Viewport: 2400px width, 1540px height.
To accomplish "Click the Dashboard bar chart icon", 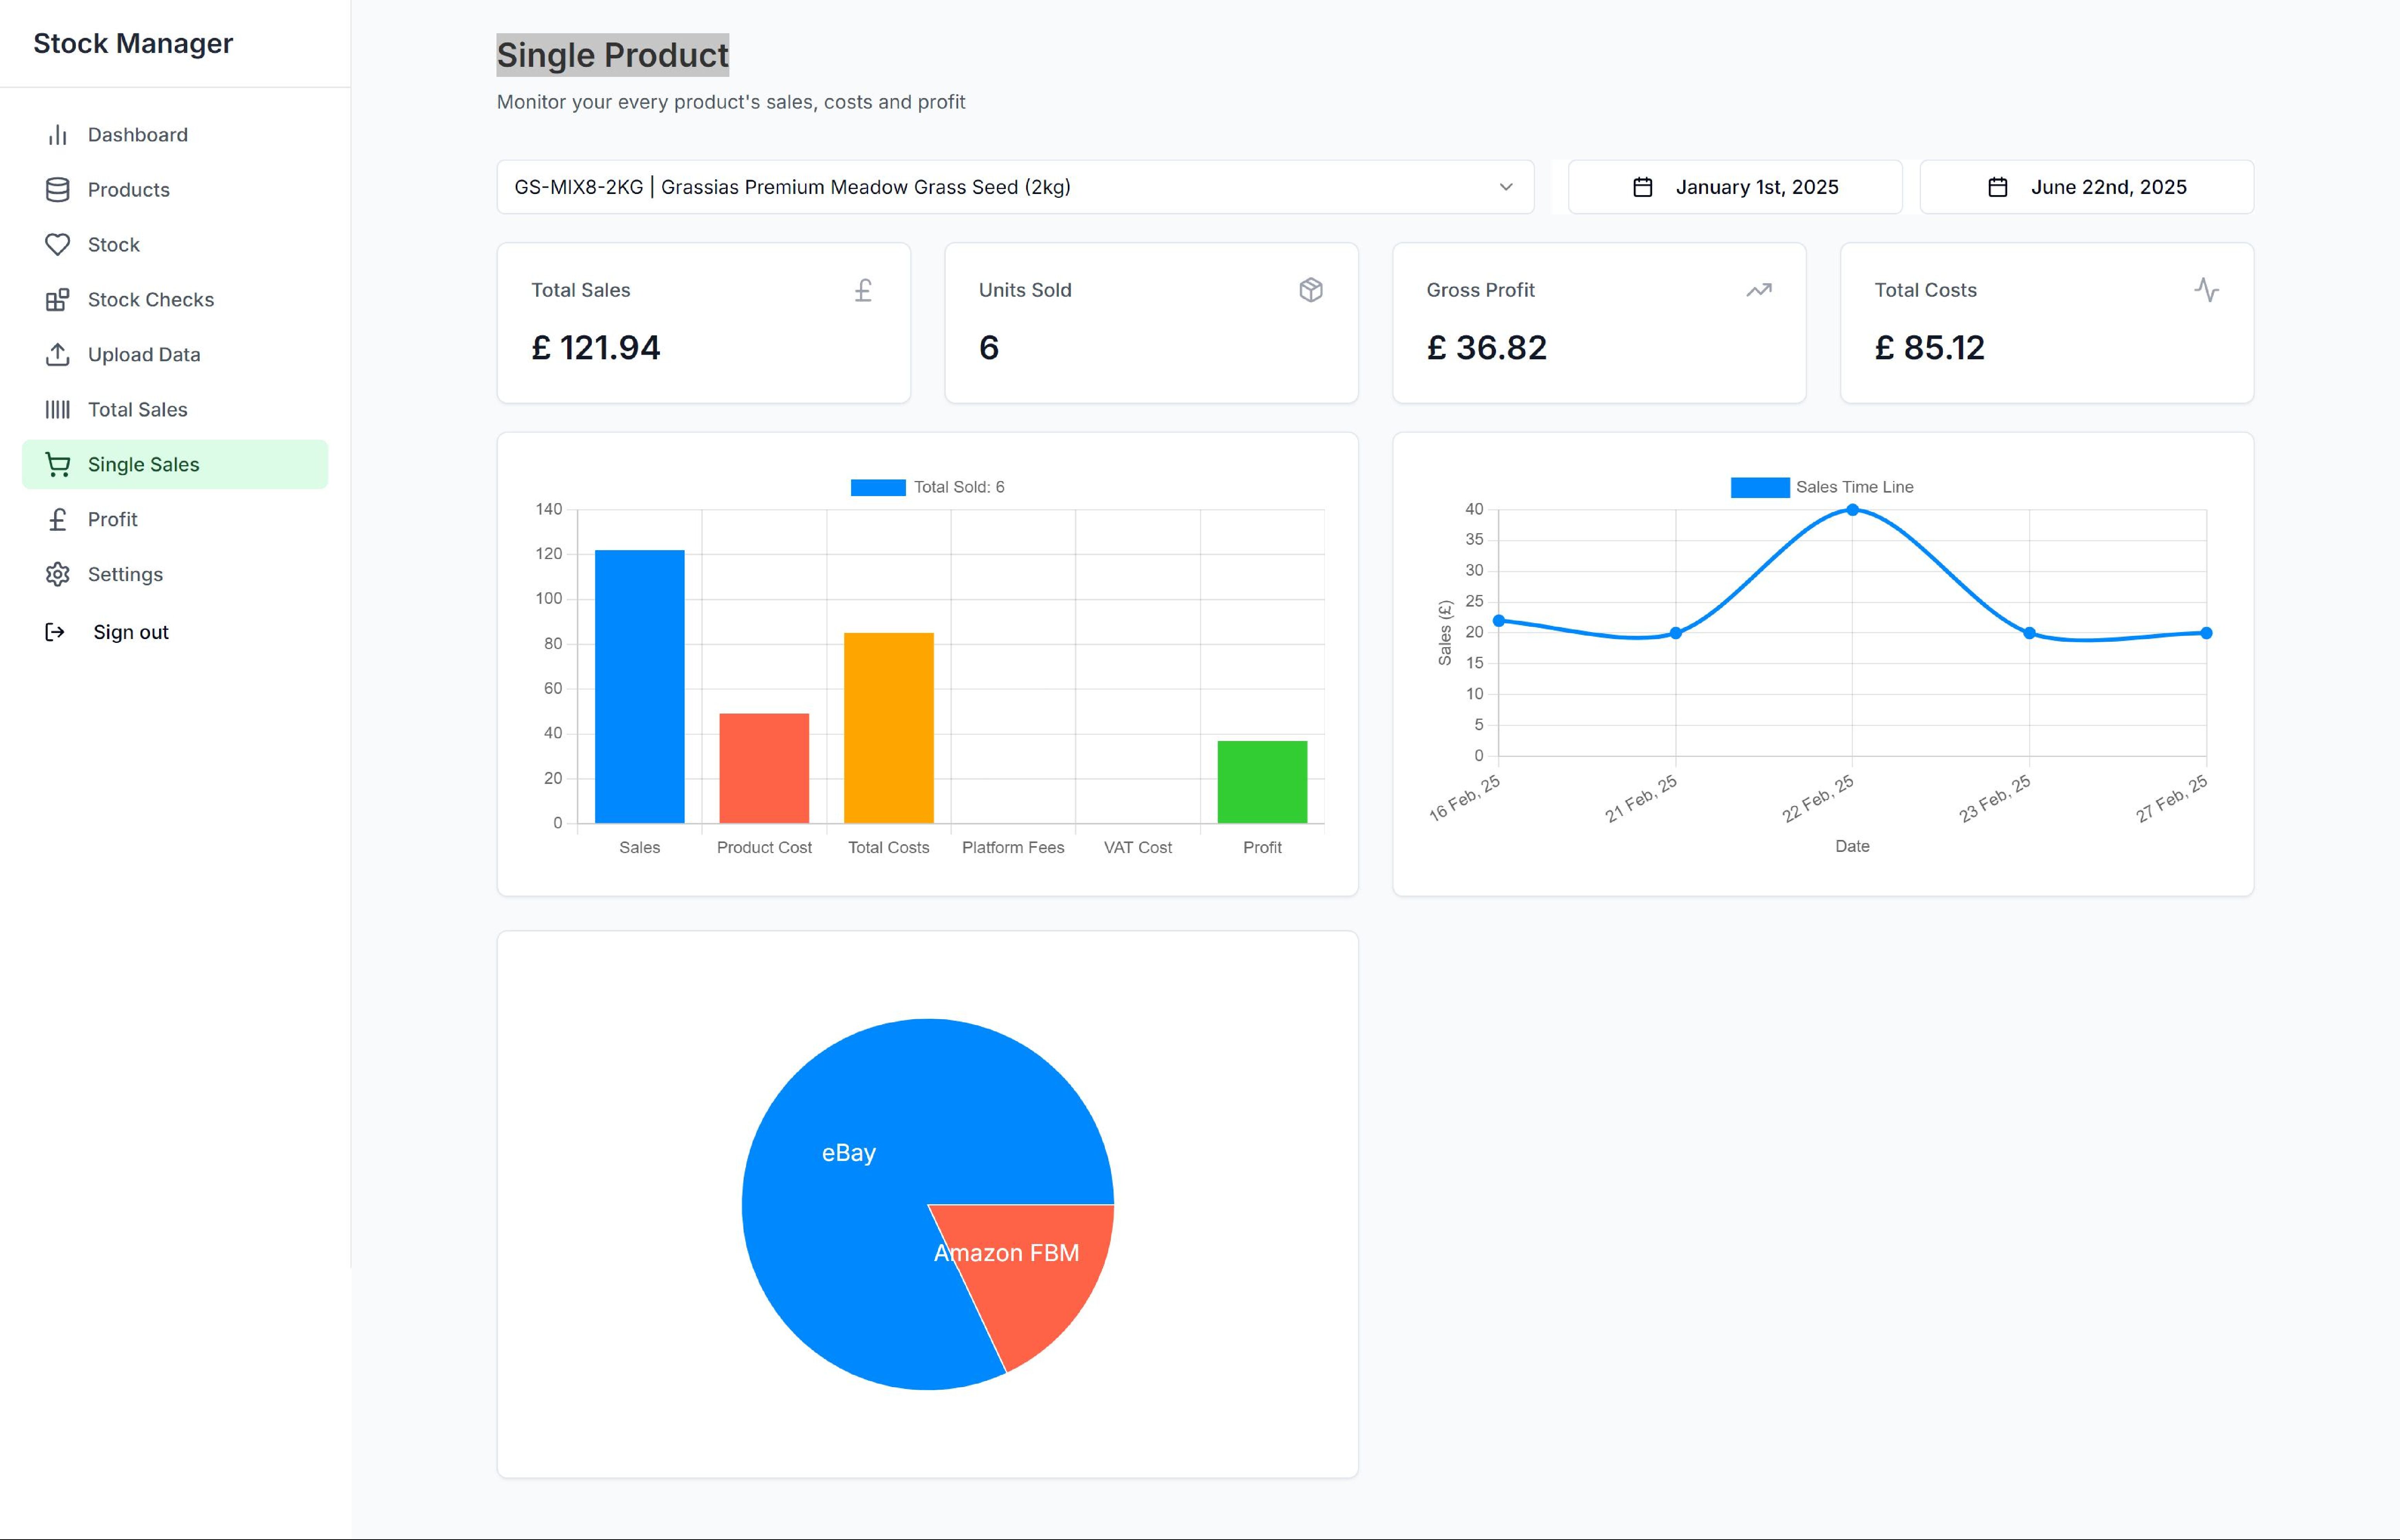I will point(58,135).
